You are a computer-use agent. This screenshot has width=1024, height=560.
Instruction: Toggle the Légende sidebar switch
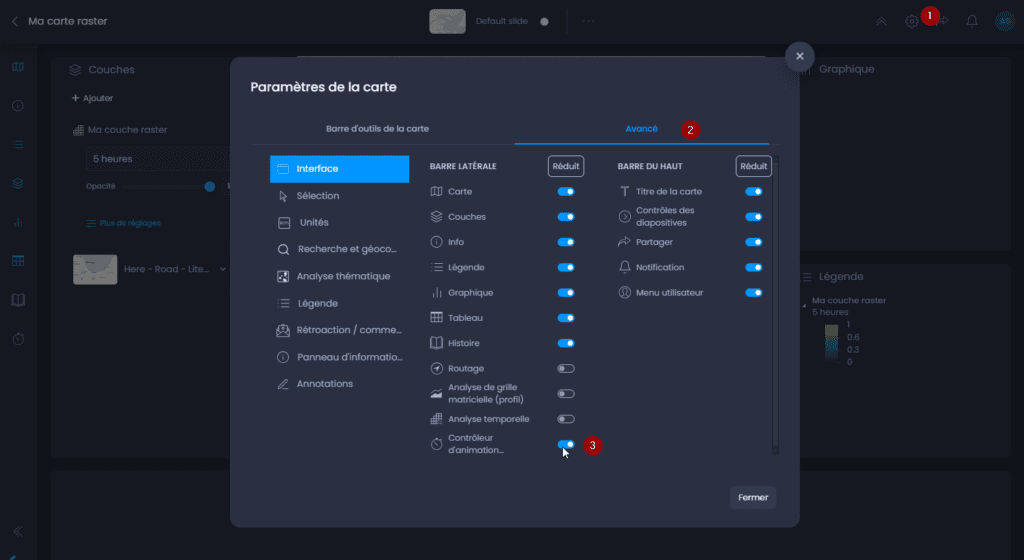point(566,268)
